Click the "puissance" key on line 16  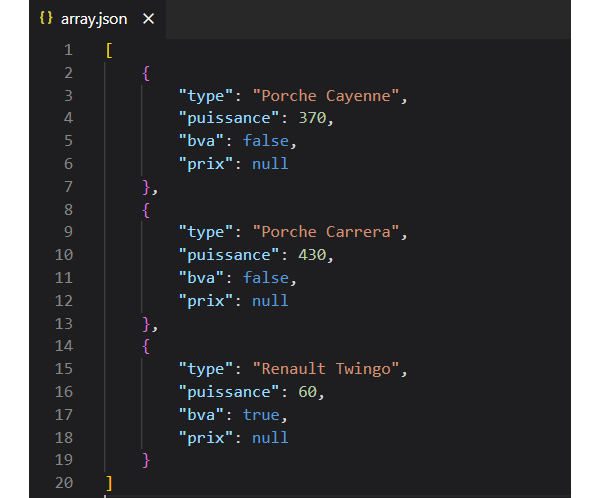(229, 393)
